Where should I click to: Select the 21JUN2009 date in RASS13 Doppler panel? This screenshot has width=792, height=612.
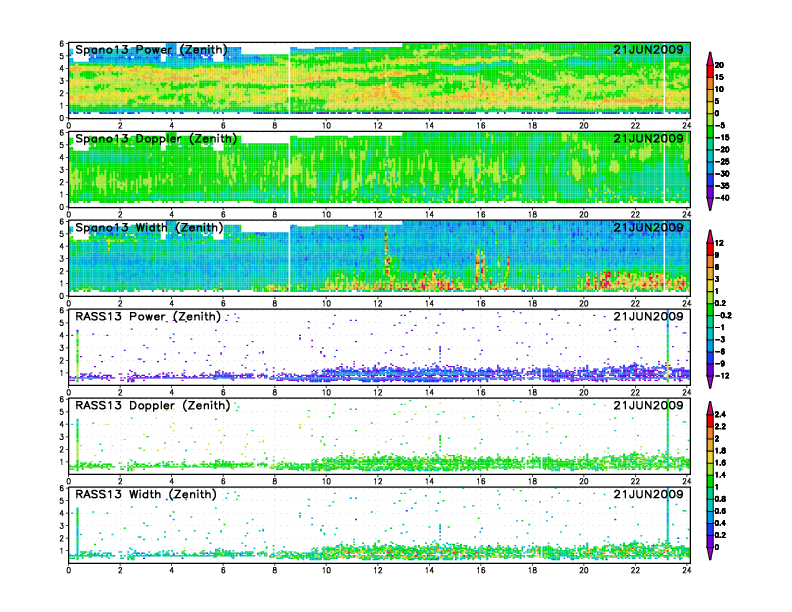pyautogui.click(x=648, y=405)
